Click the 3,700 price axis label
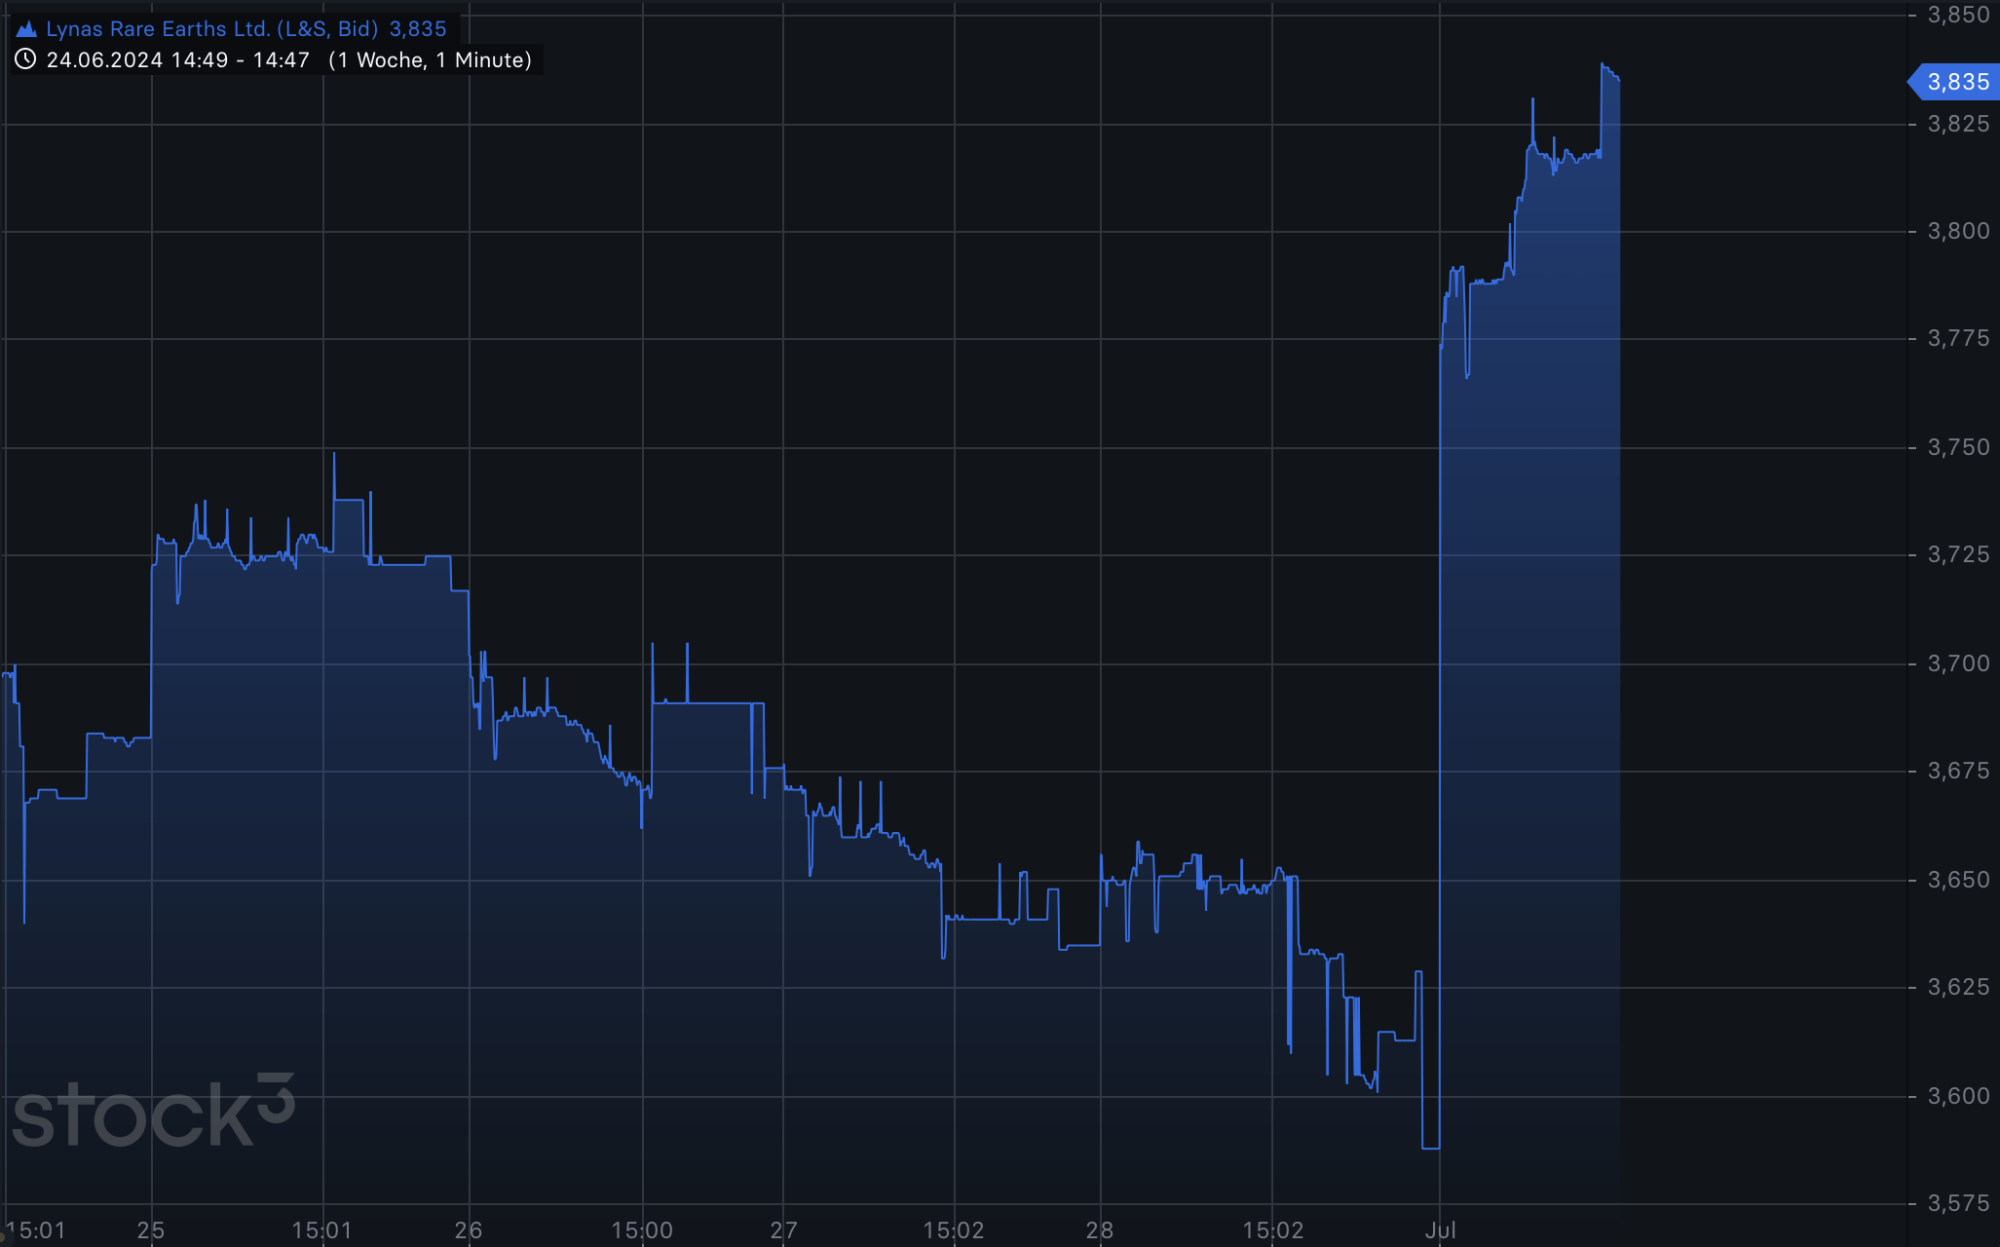 1958,663
